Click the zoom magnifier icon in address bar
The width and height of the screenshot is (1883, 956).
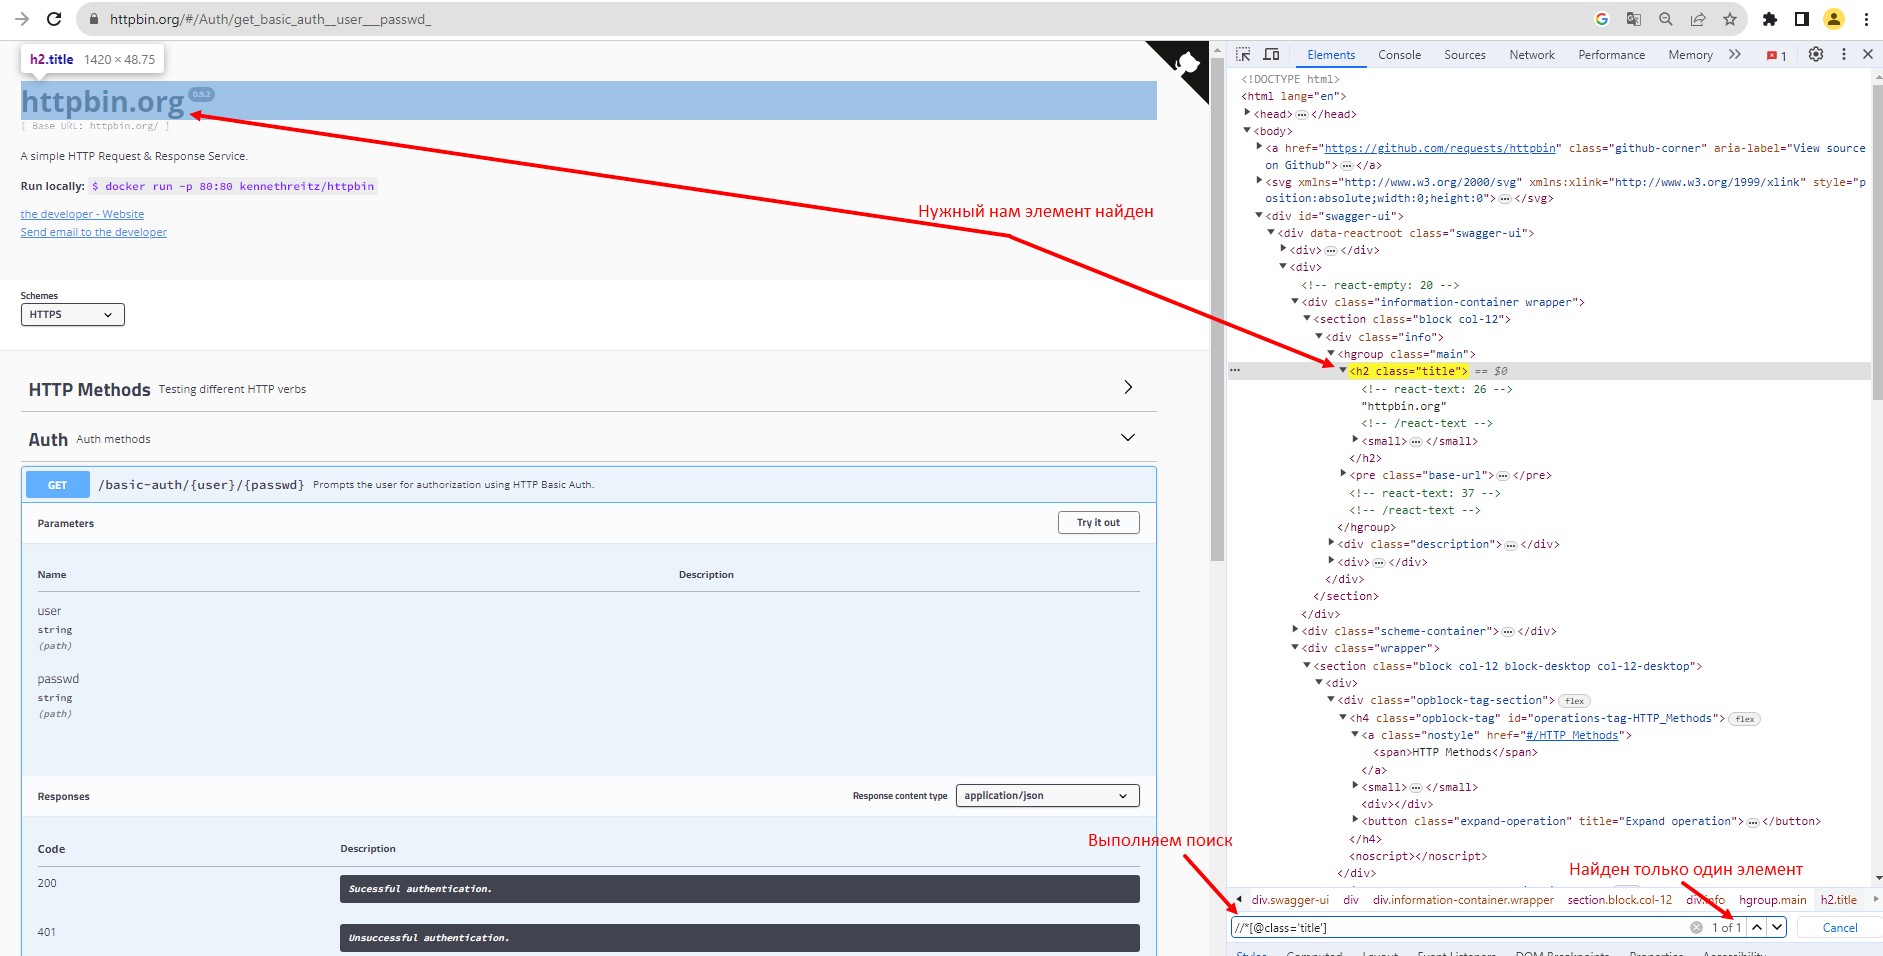pos(1666,19)
